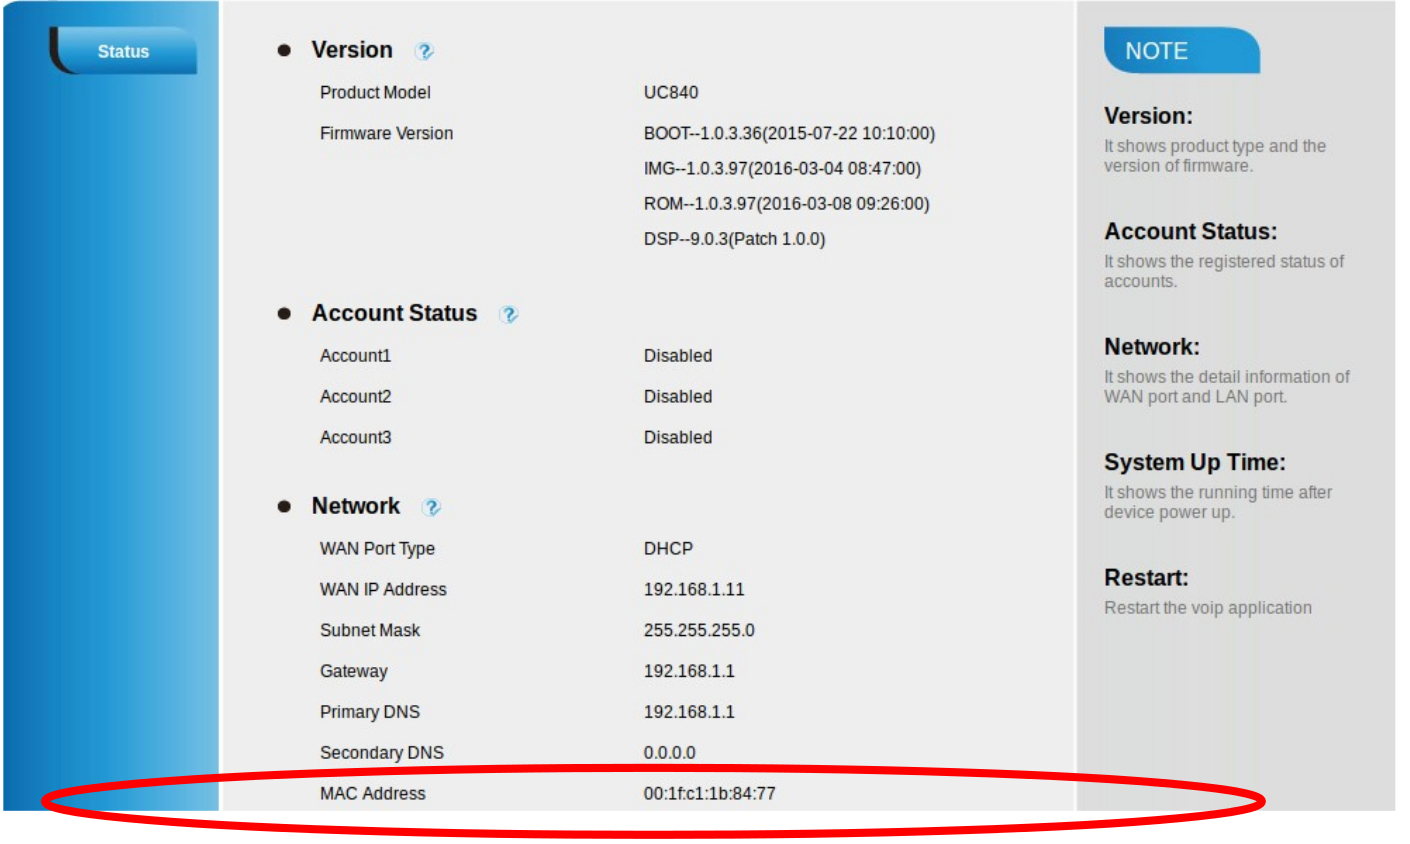The width and height of the screenshot is (1410, 844).
Task: Select the Primary DNS value 192.168.1.1
Action: pyautogui.click(x=689, y=712)
